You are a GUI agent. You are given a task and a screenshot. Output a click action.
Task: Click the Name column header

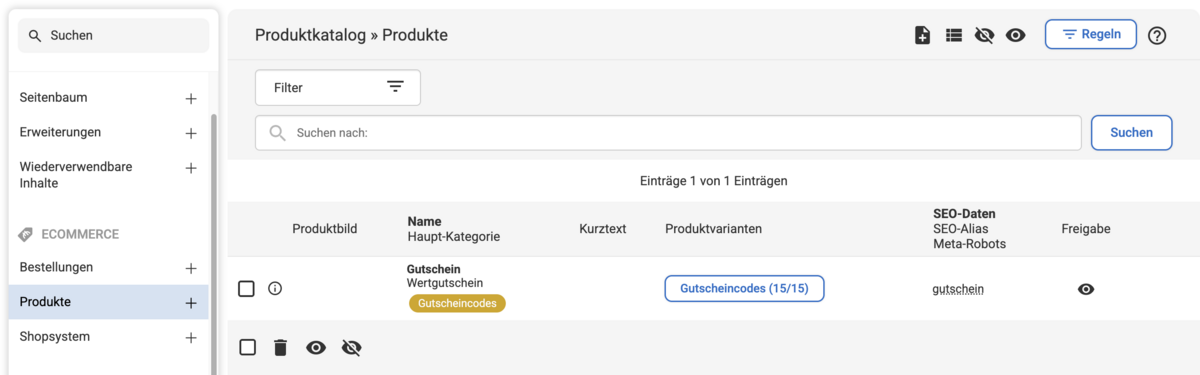click(x=424, y=221)
